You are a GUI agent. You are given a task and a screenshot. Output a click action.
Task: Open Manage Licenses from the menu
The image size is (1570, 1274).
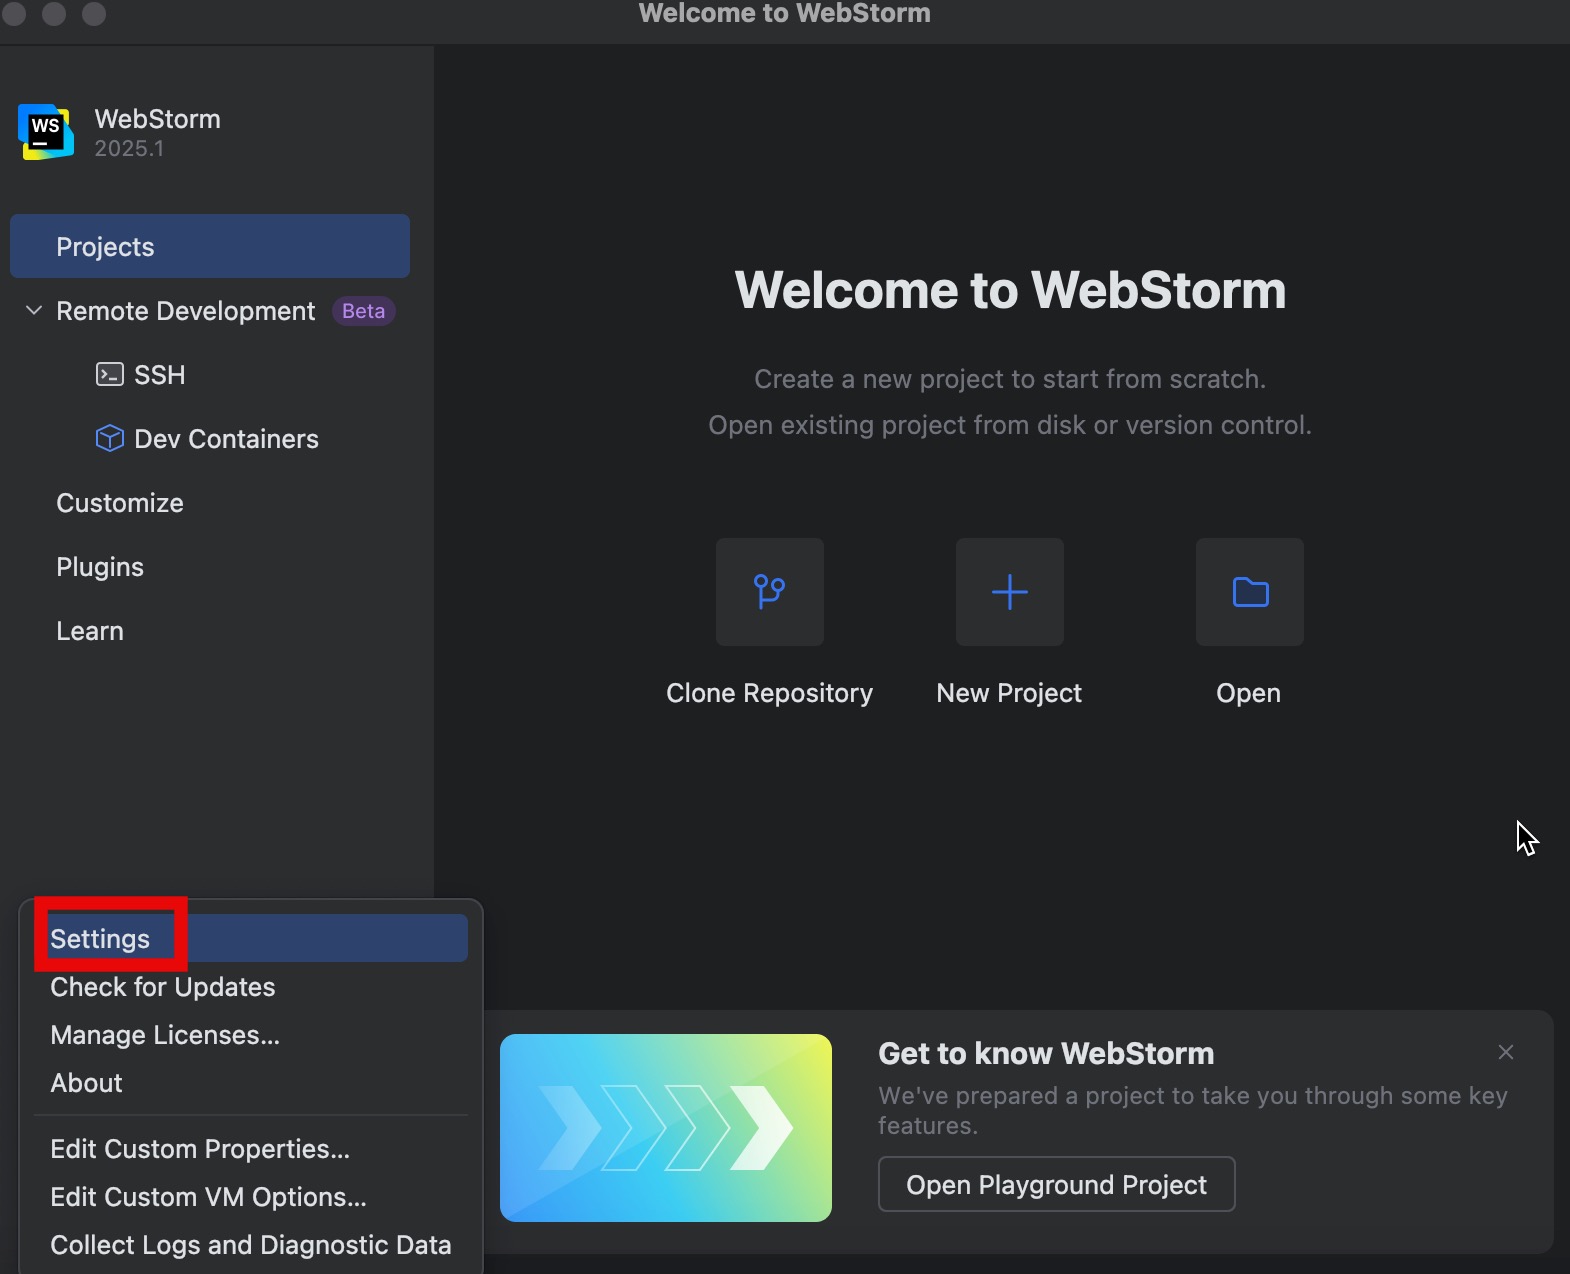tap(165, 1035)
